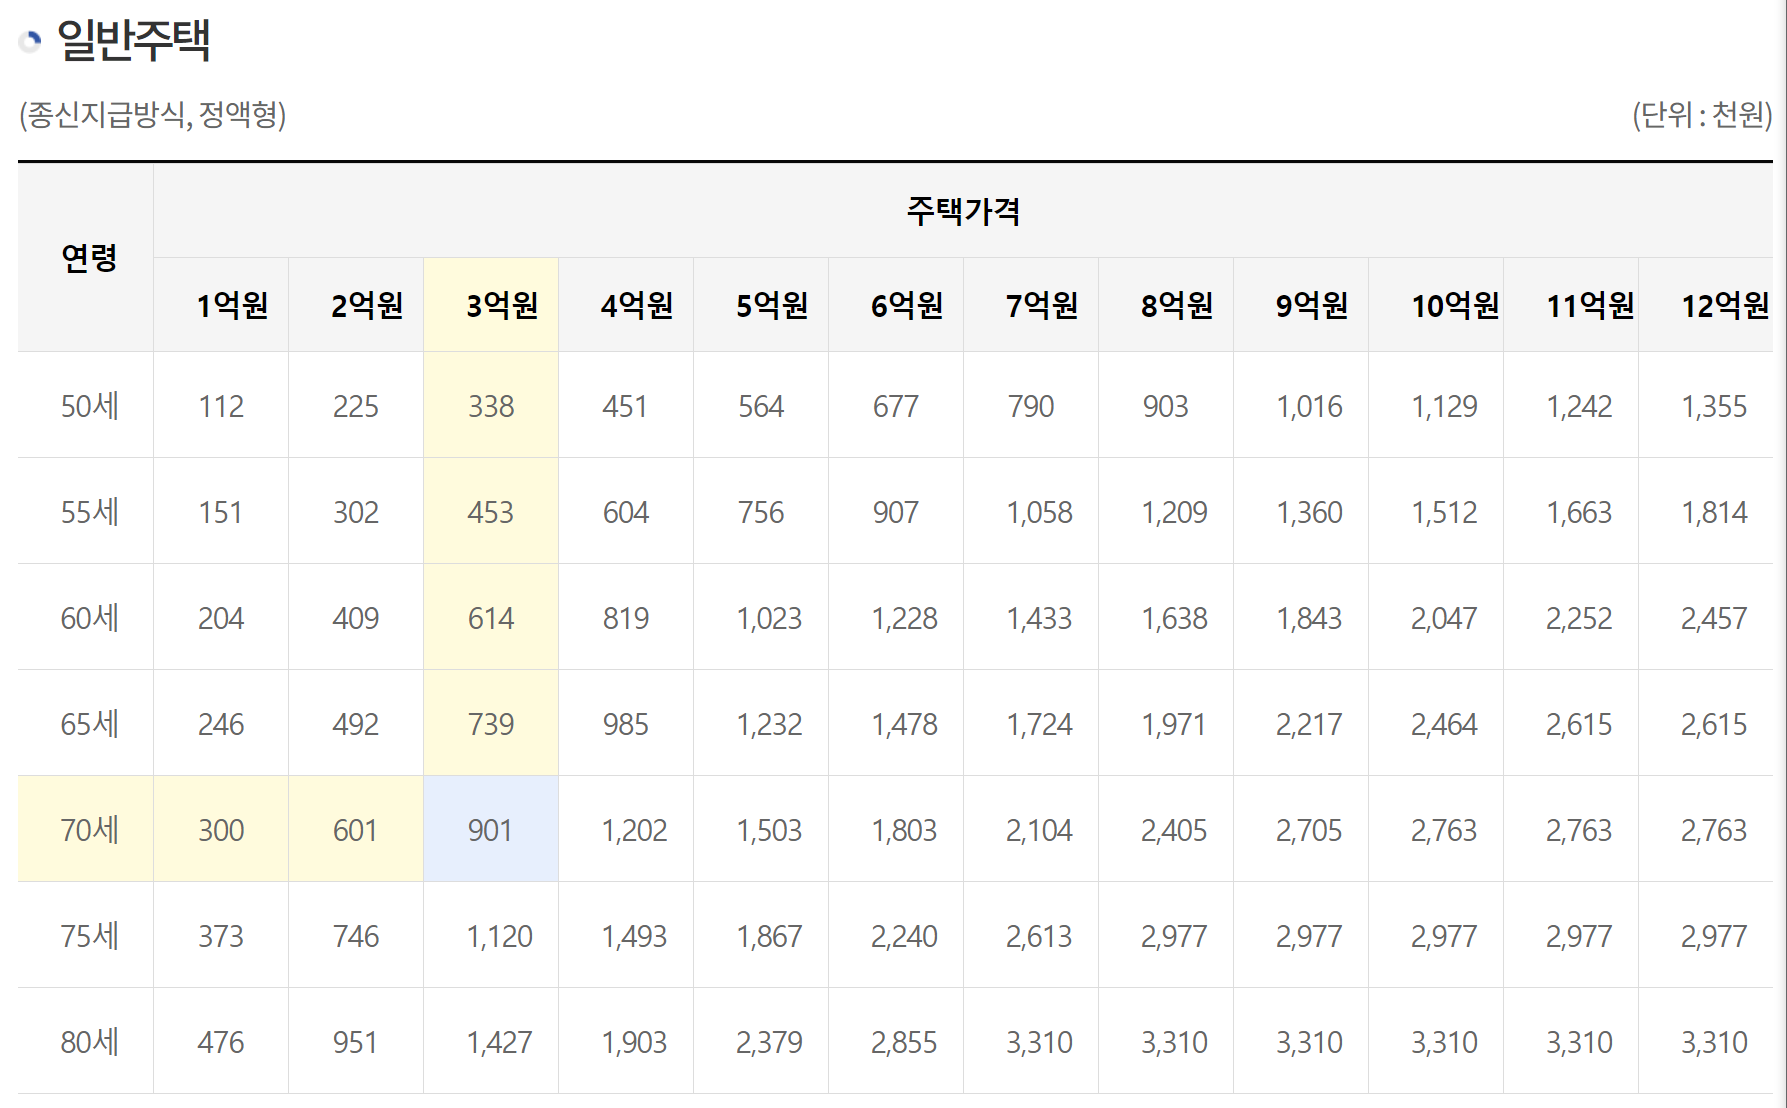Click the 3,310 cell under 7억원
The image size is (1787, 1108).
1031,1041
